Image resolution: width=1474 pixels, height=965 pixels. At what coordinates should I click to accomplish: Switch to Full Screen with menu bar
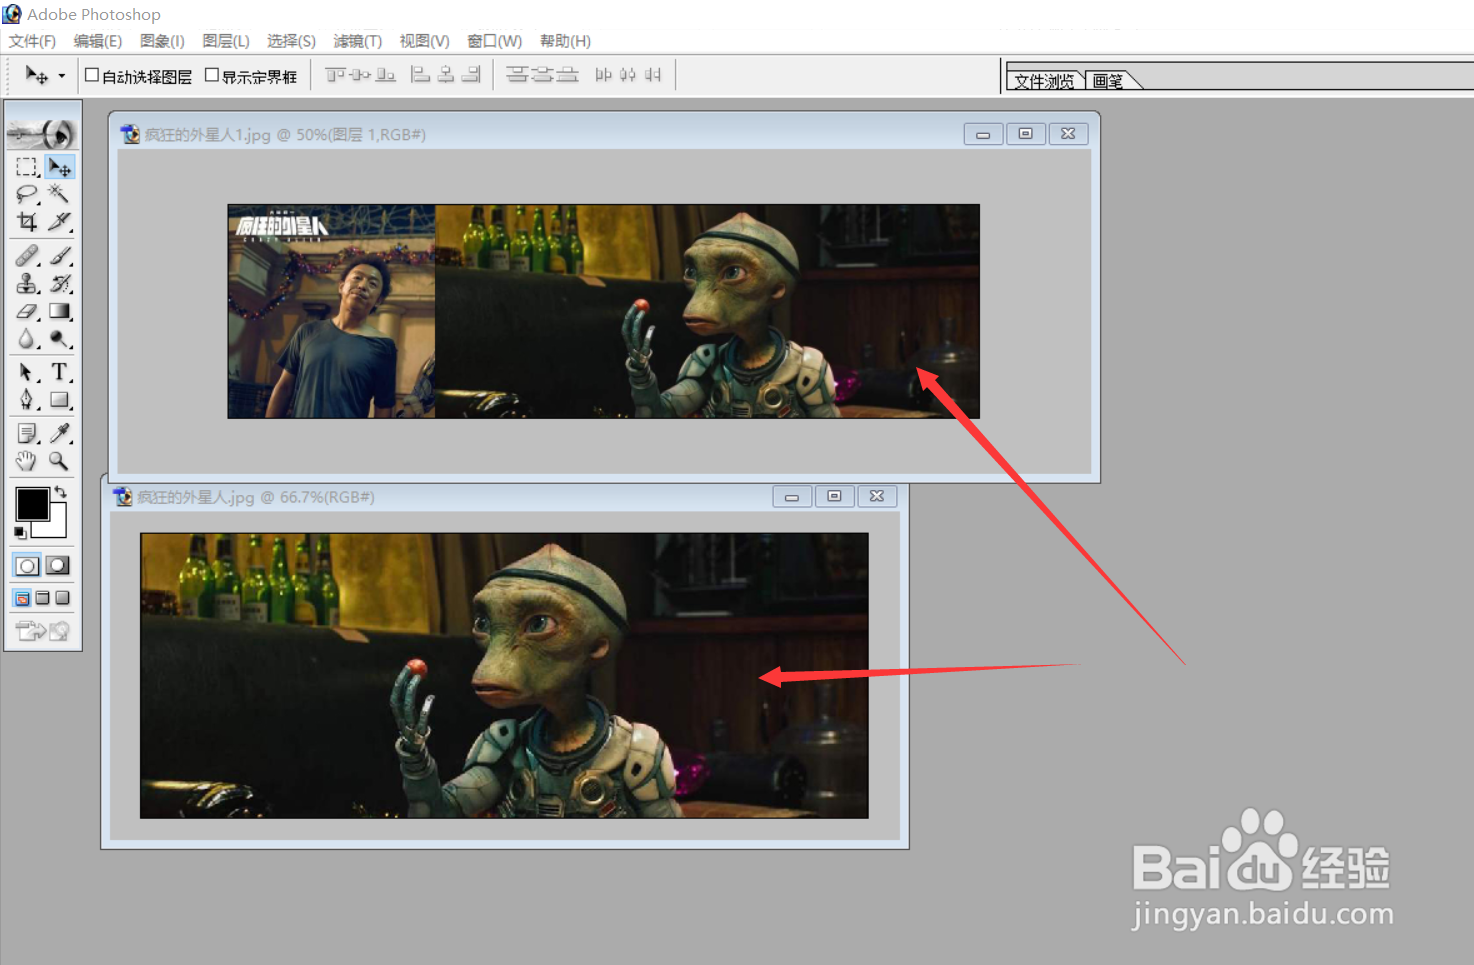[42, 598]
